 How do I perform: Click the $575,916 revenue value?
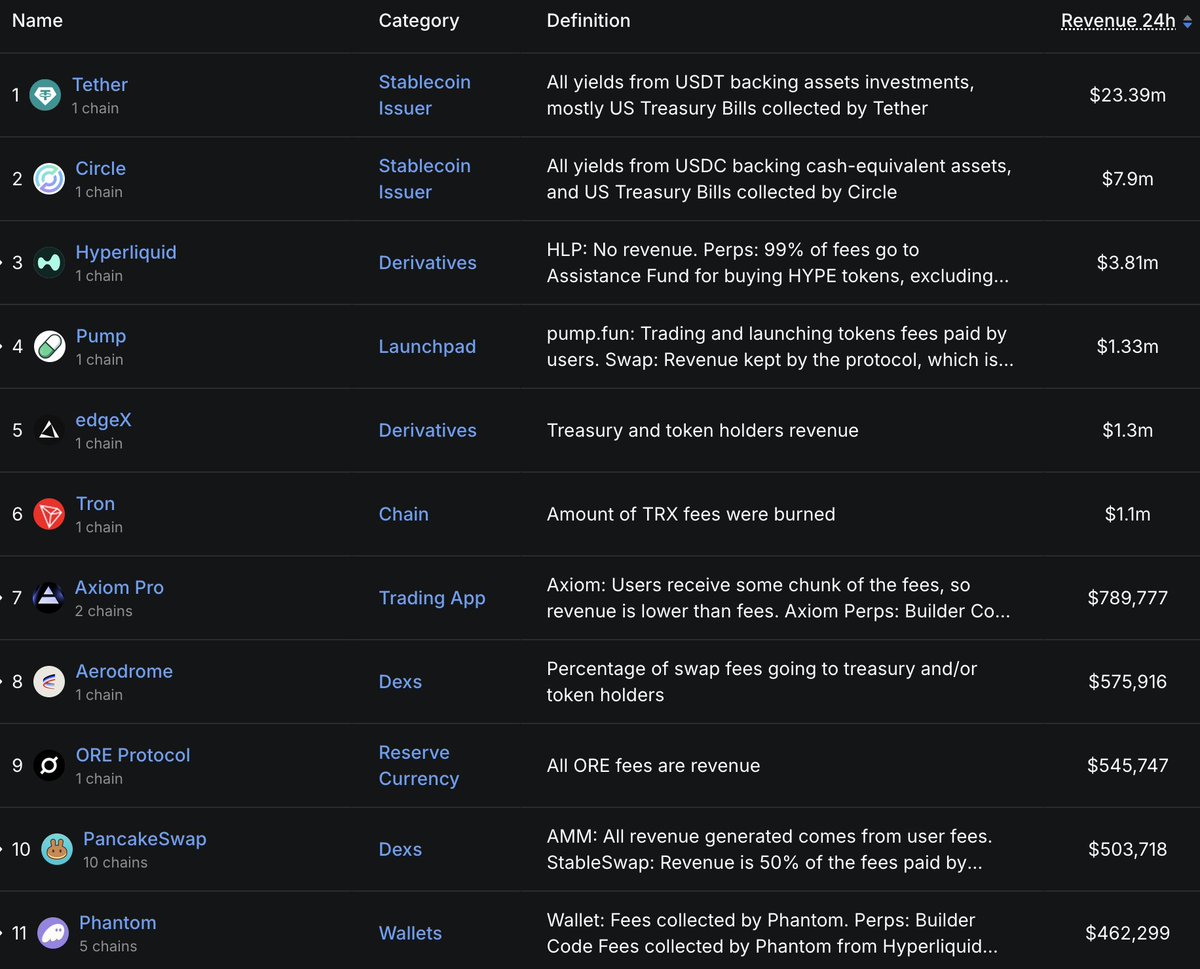pos(1128,682)
